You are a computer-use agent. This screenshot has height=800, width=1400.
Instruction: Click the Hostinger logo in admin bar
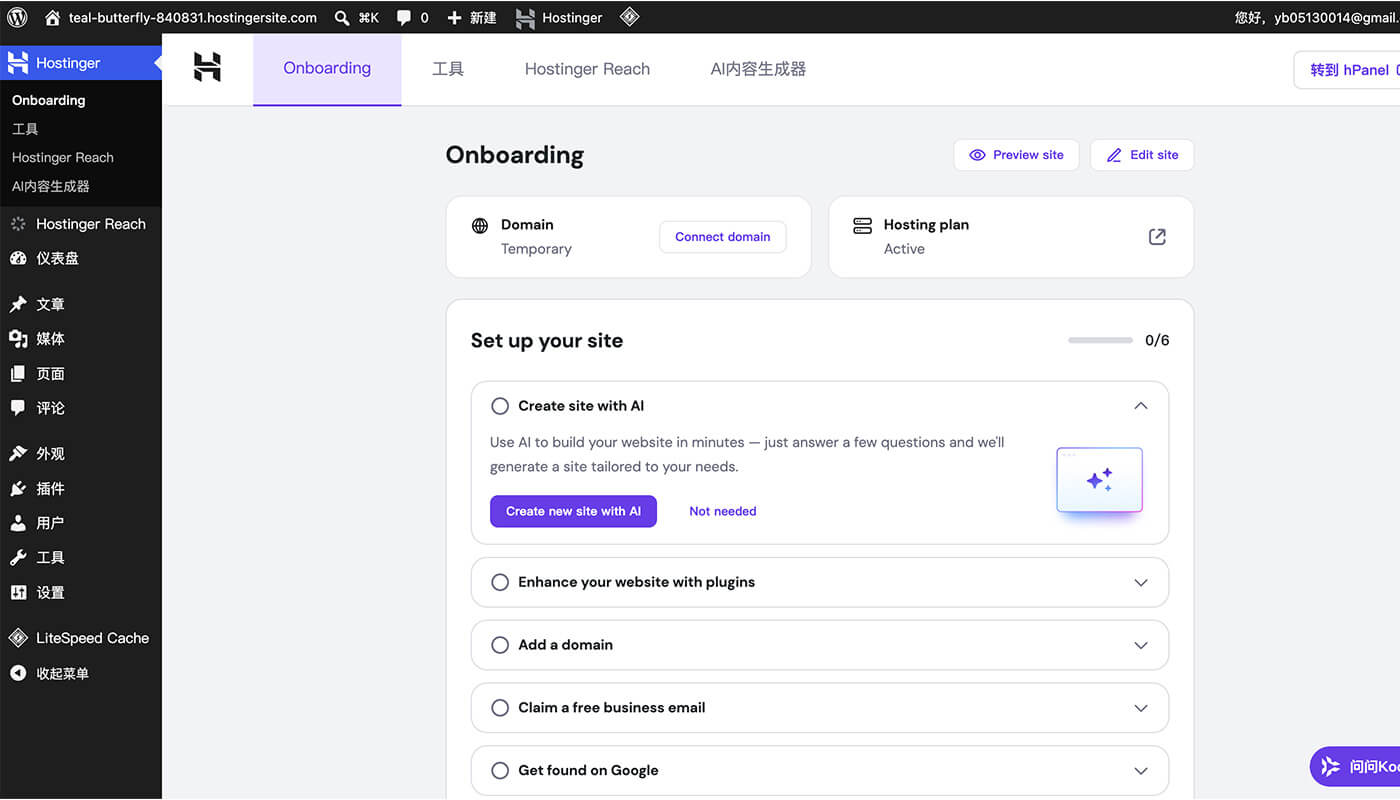click(x=525, y=17)
